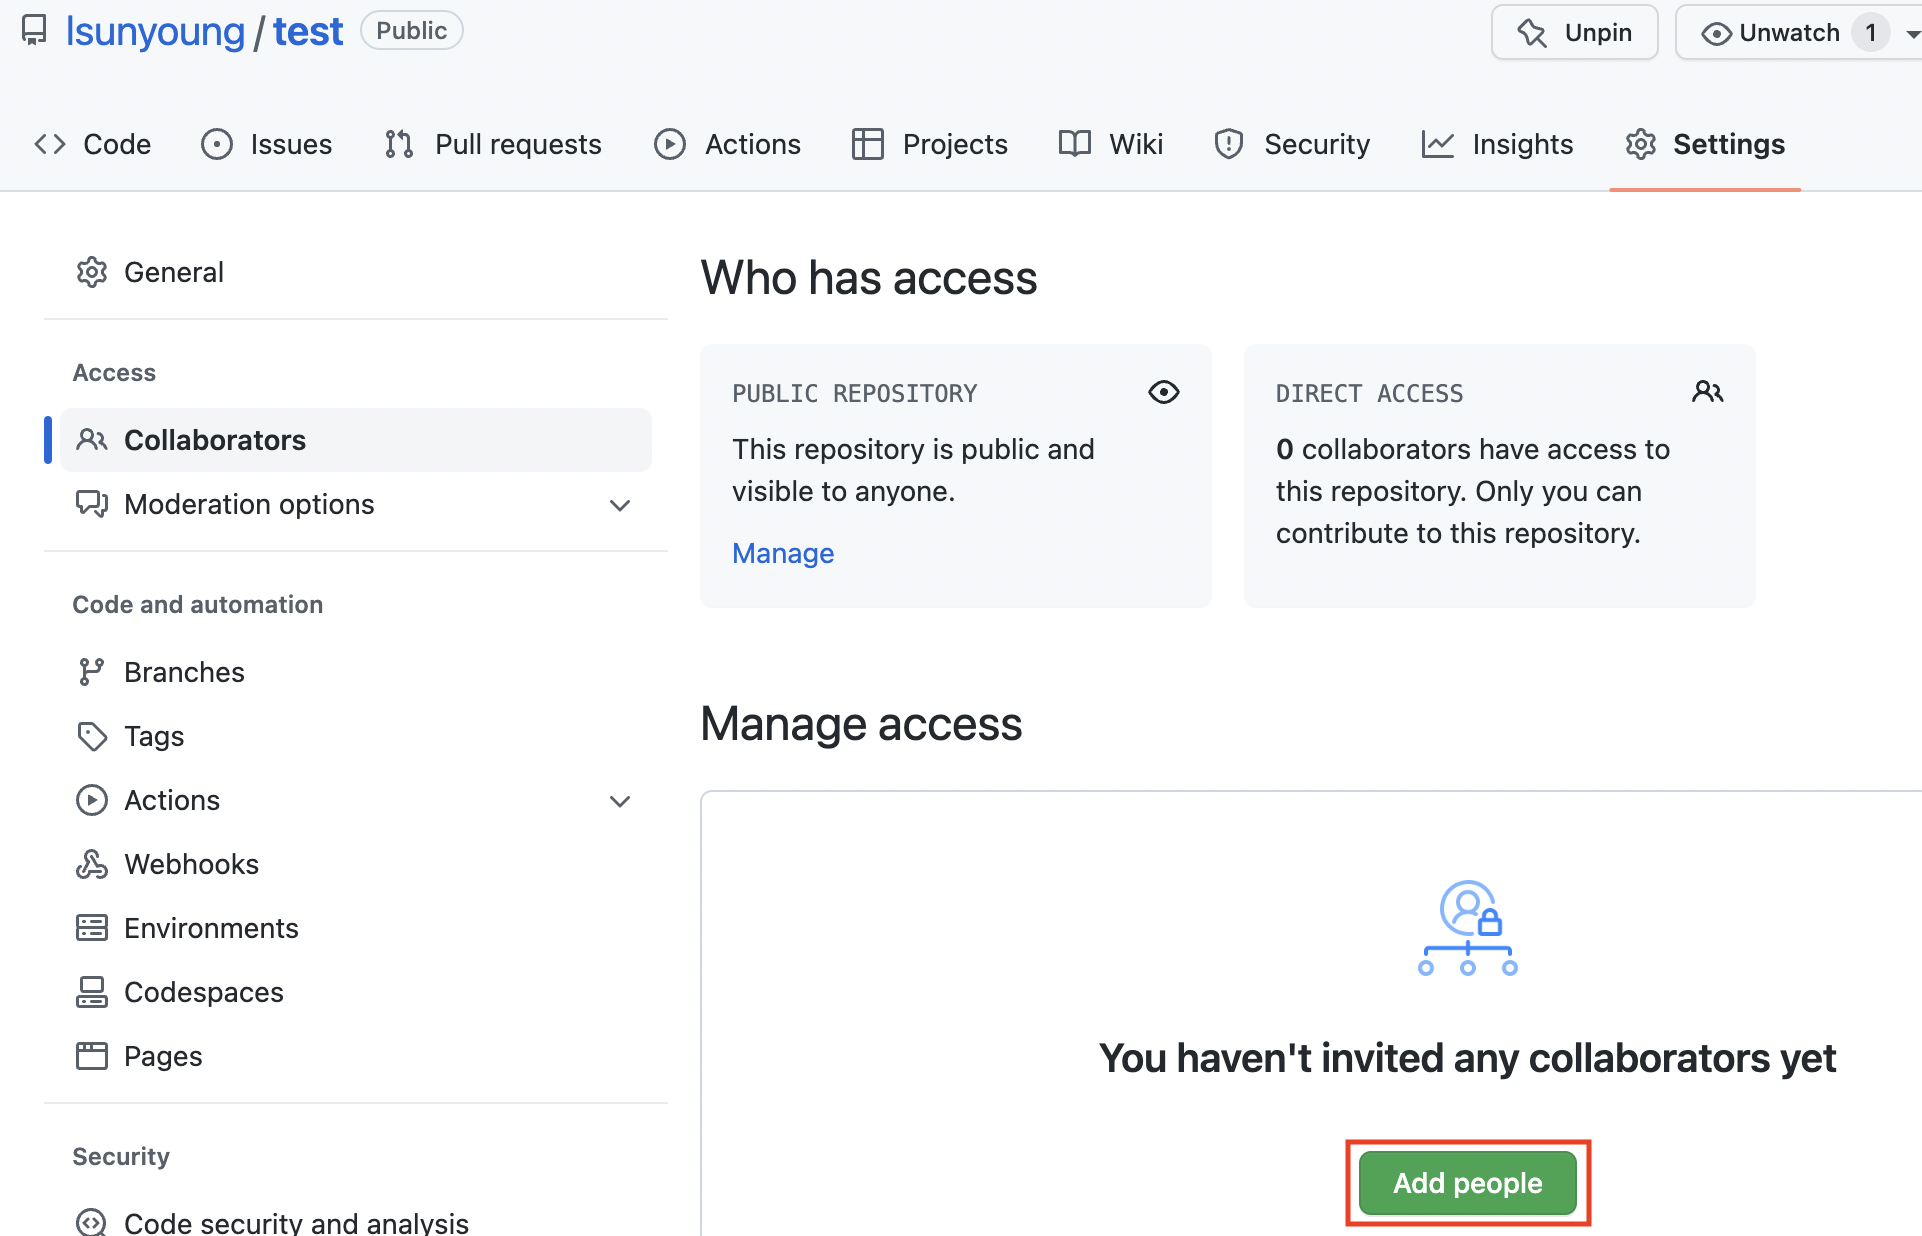This screenshot has width=1922, height=1236.
Task: Click the Codespaces icon in sidebar
Action: (91, 992)
